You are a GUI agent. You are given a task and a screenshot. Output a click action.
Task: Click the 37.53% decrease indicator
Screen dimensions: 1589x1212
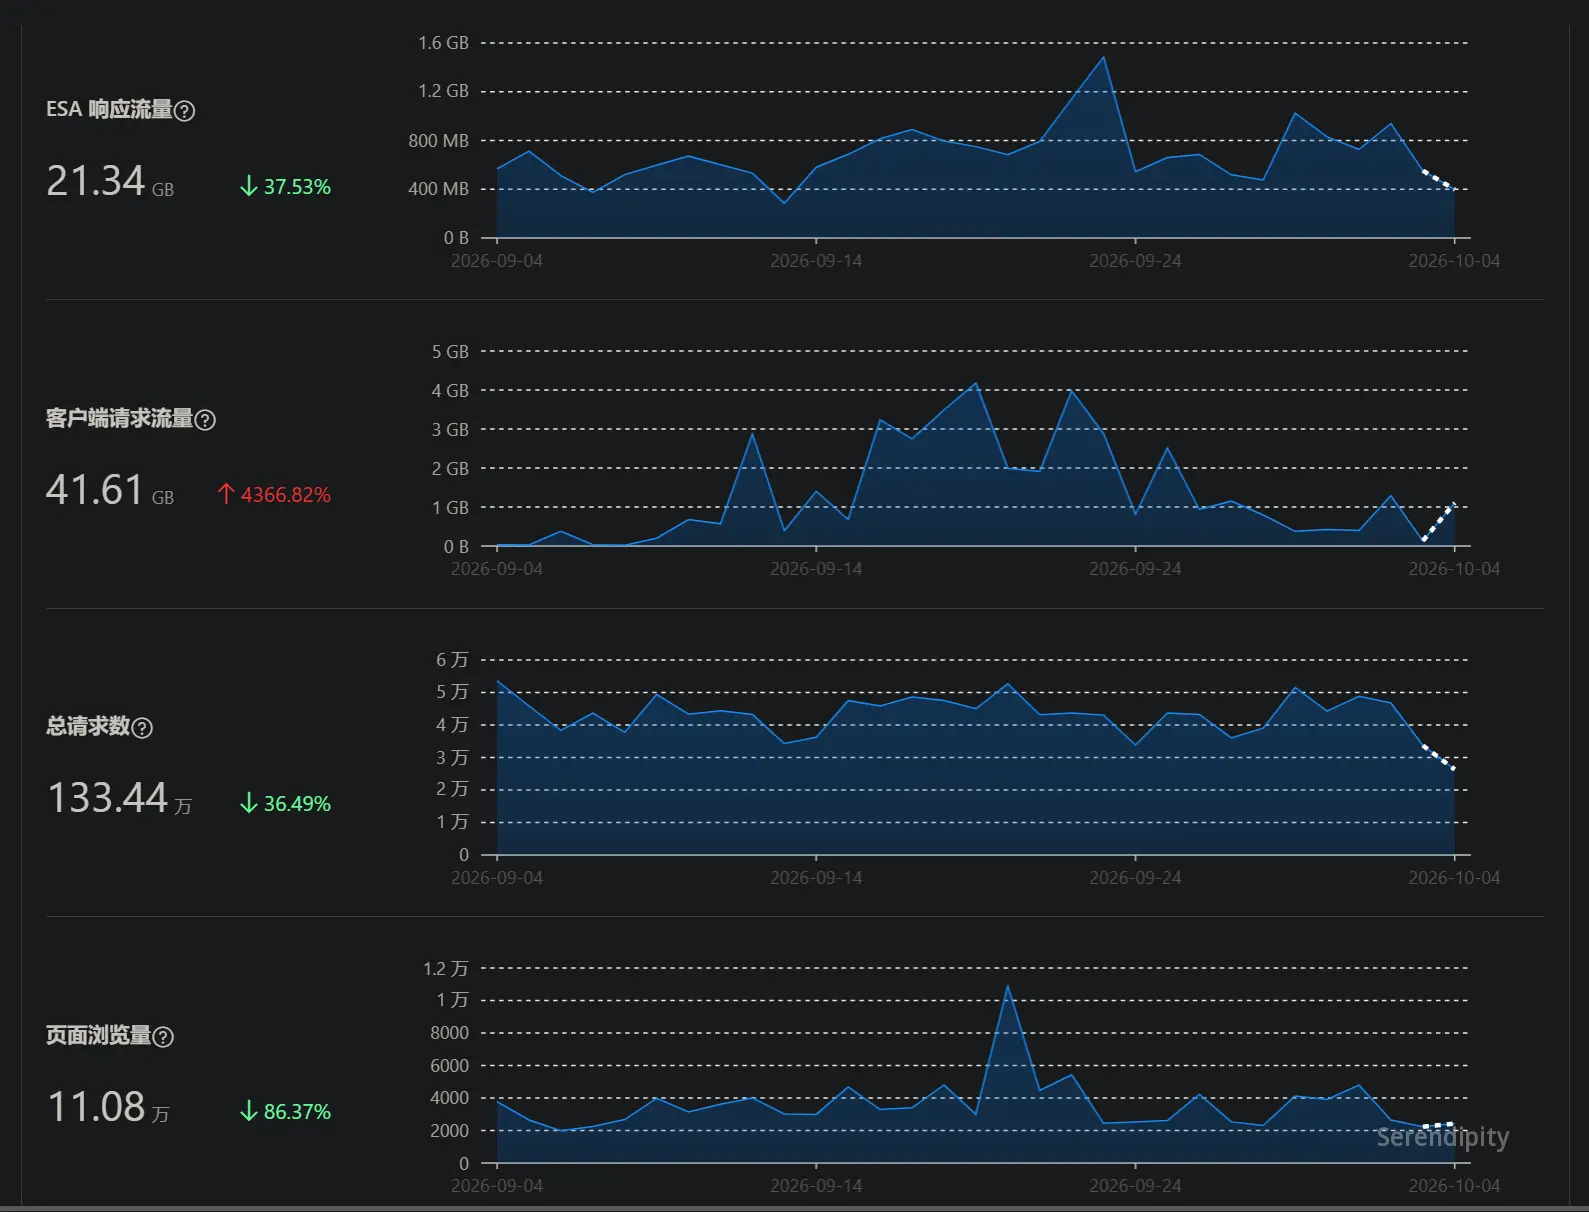click(x=285, y=187)
